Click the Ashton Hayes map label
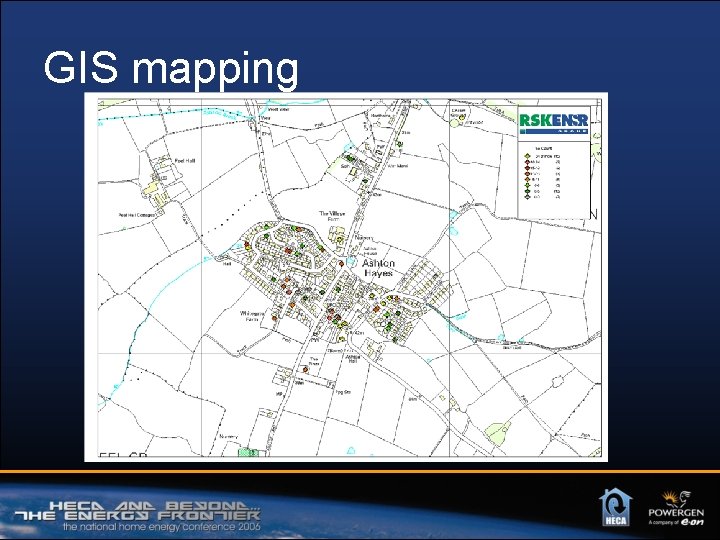This screenshot has height=540, width=720. pyautogui.click(x=378, y=268)
